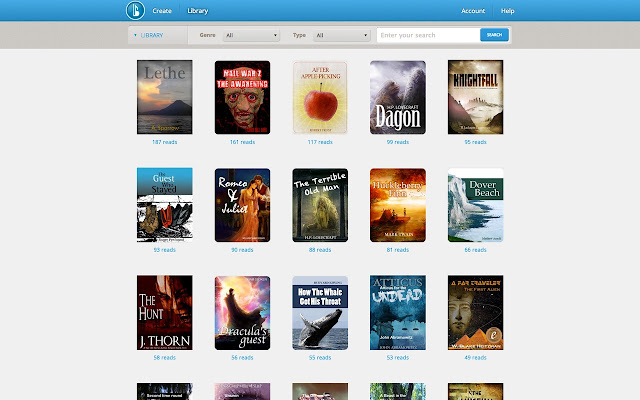Click the 161 reads link
The image size is (640, 400).
pos(242,142)
